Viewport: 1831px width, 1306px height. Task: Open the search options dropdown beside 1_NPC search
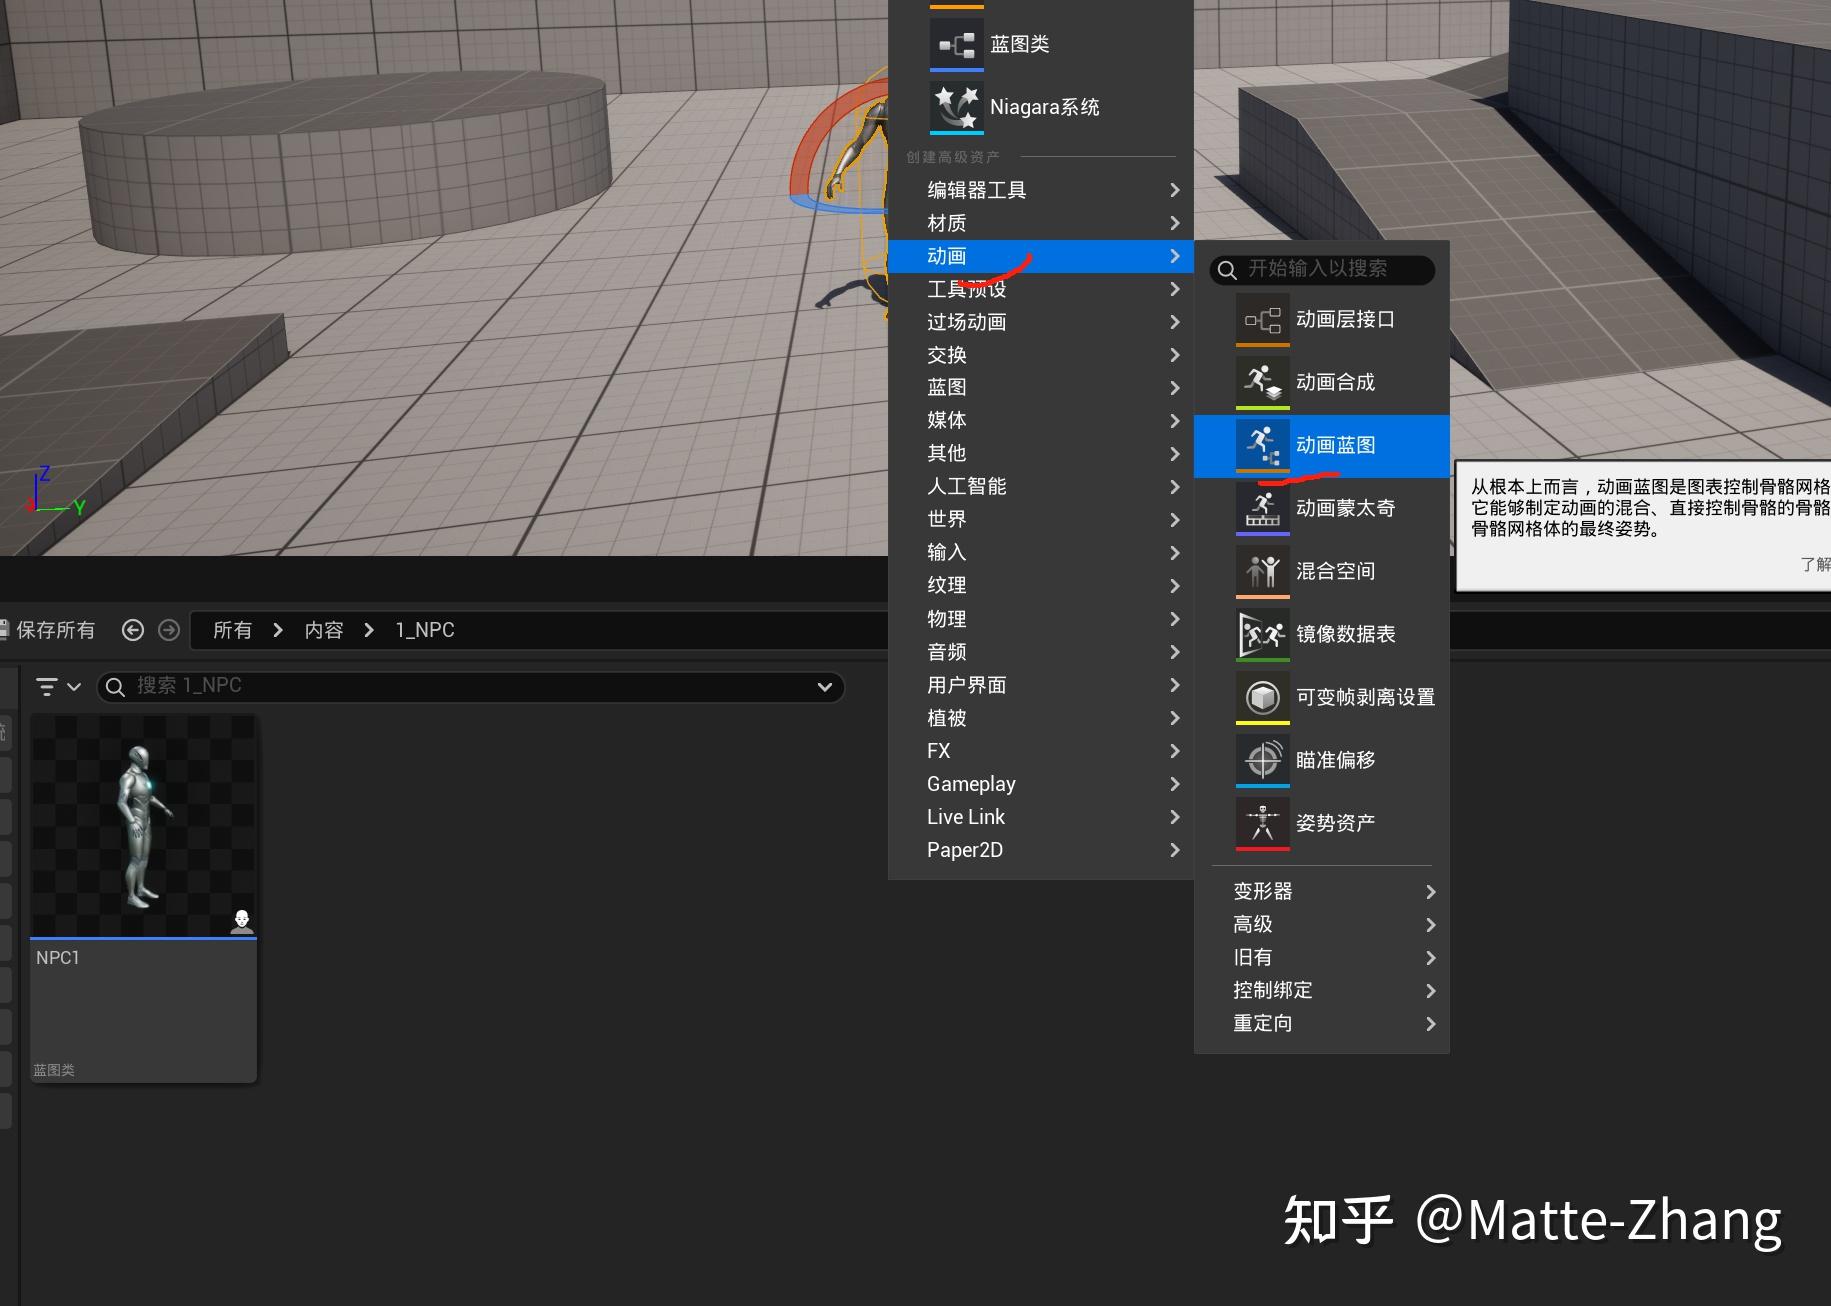(823, 686)
